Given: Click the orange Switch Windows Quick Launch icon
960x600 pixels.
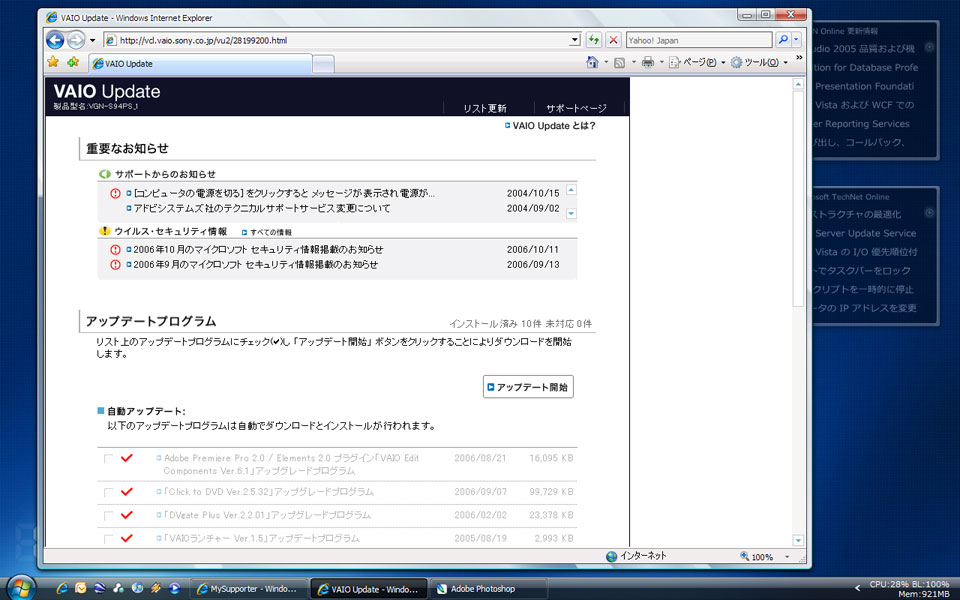Looking at the screenshot, I should (156, 588).
